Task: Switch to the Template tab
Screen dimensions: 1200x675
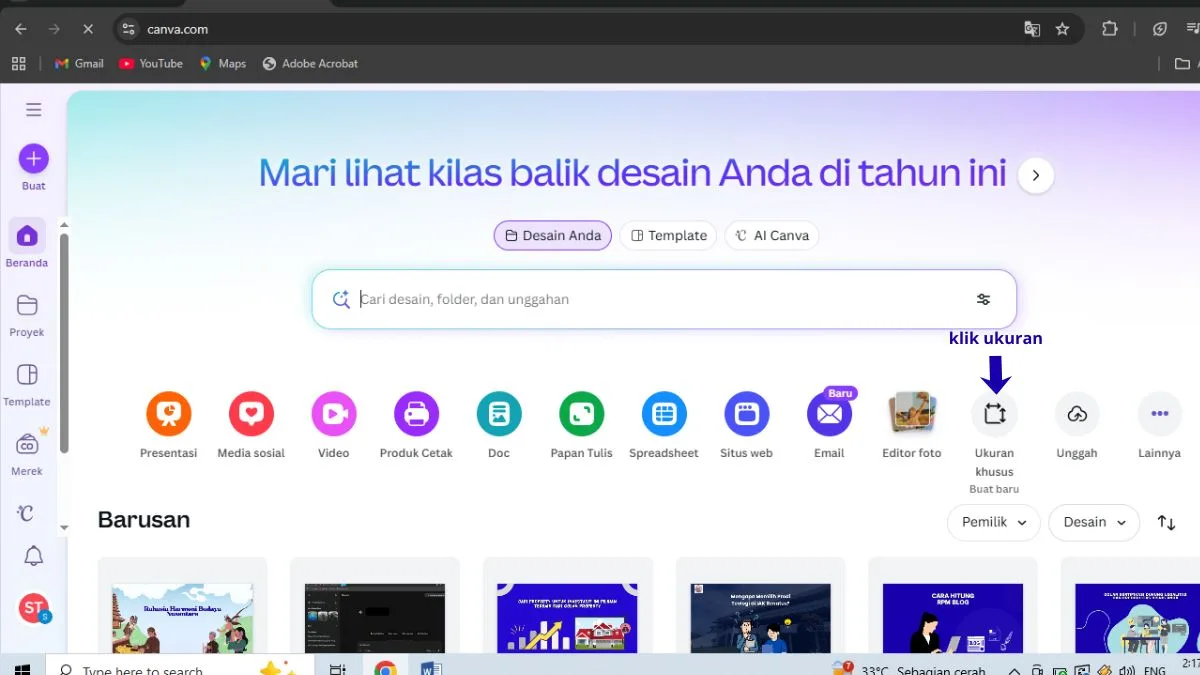Action: point(668,236)
